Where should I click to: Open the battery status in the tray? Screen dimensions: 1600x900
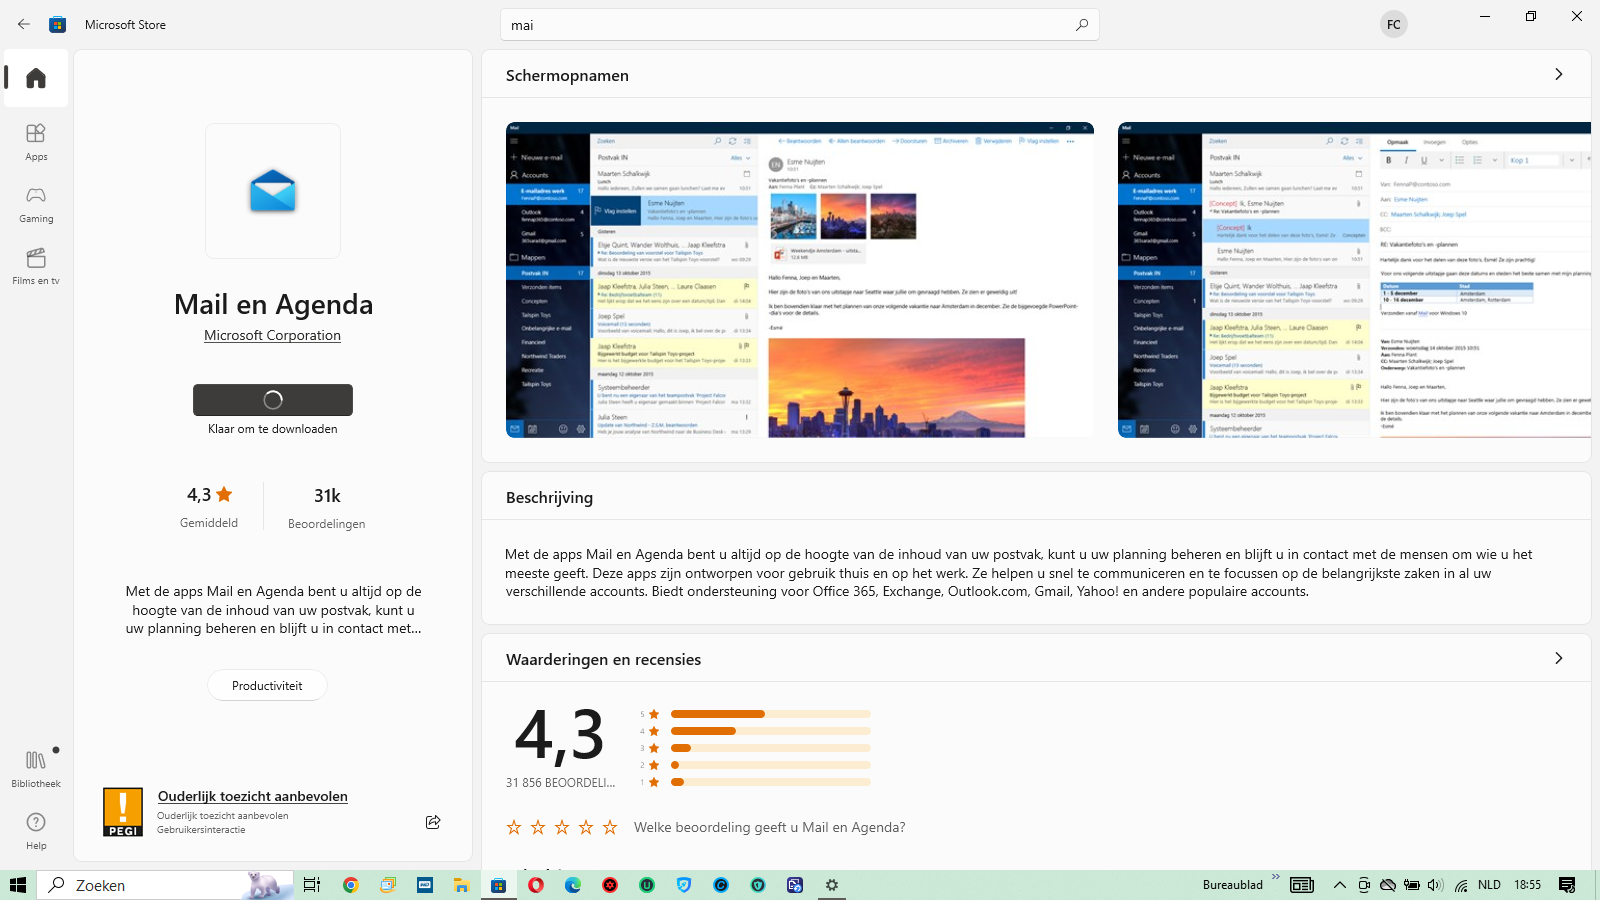click(1412, 885)
